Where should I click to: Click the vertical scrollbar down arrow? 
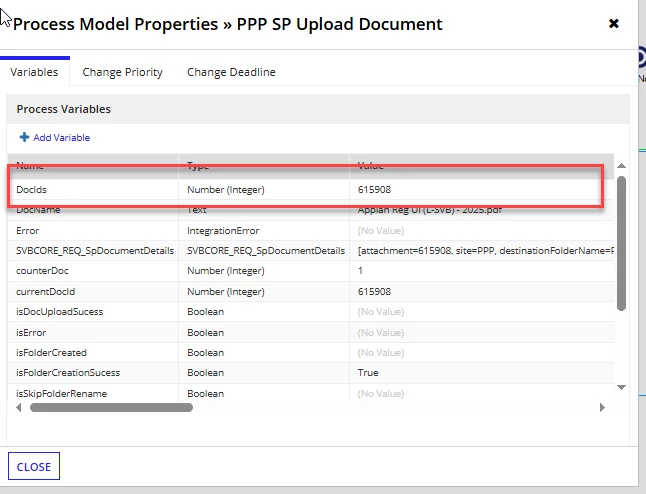coord(621,387)
